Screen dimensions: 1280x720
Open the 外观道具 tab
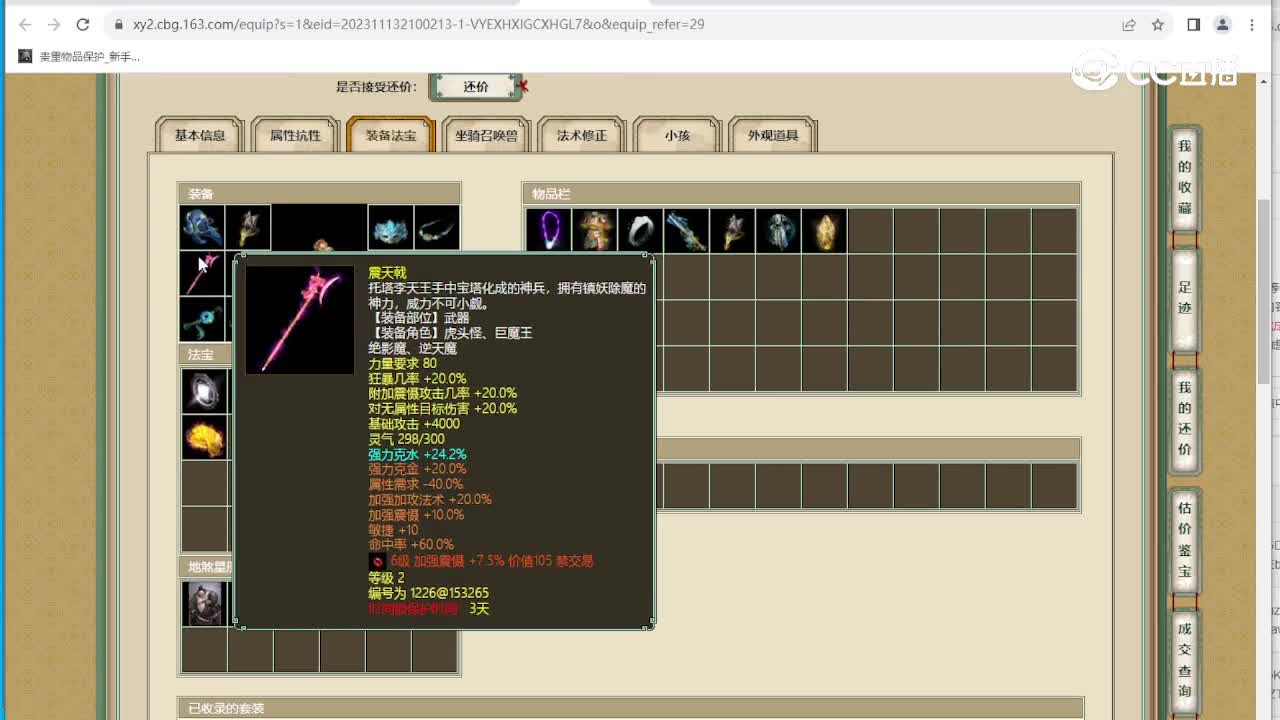click(773, 135)
